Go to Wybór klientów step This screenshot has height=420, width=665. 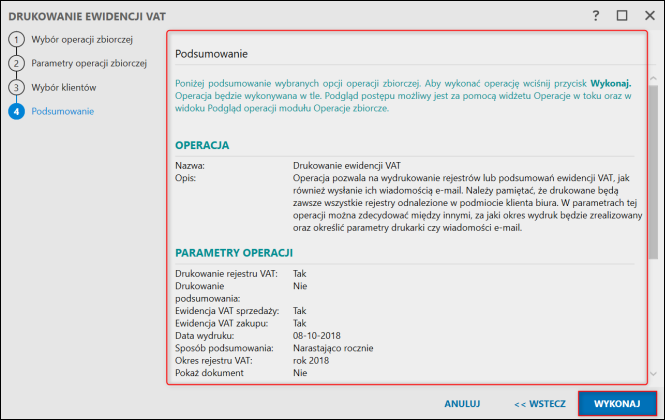coord(64,87)
